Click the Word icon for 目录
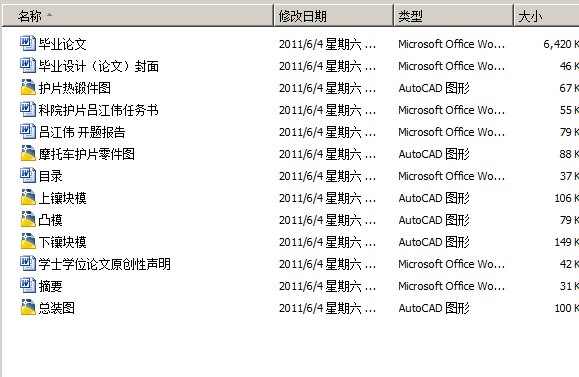 tap(28, 176)
